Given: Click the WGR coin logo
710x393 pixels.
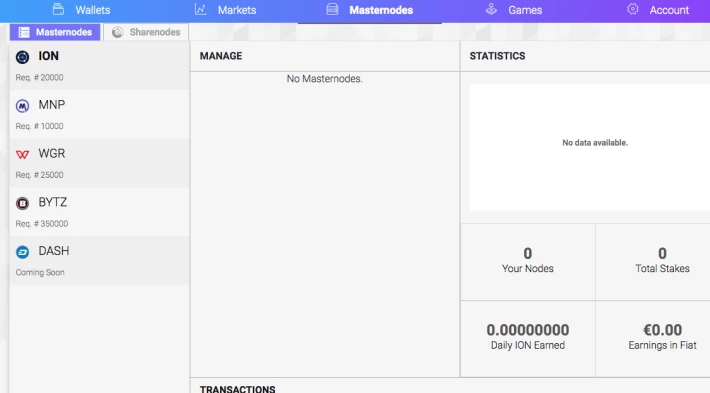Looking at the screenshot, I should (22, 154).
